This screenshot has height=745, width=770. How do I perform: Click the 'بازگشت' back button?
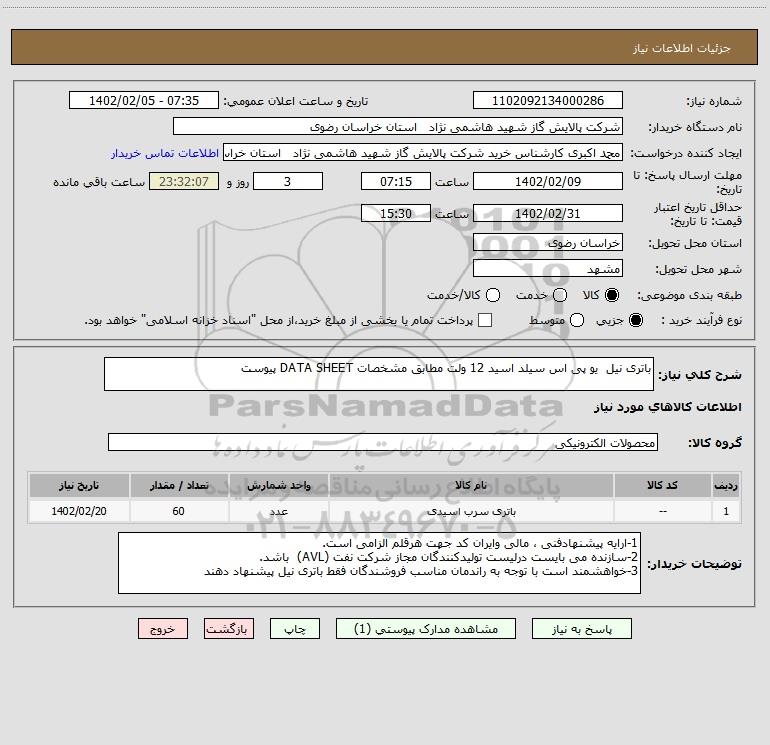pos(230,629)
